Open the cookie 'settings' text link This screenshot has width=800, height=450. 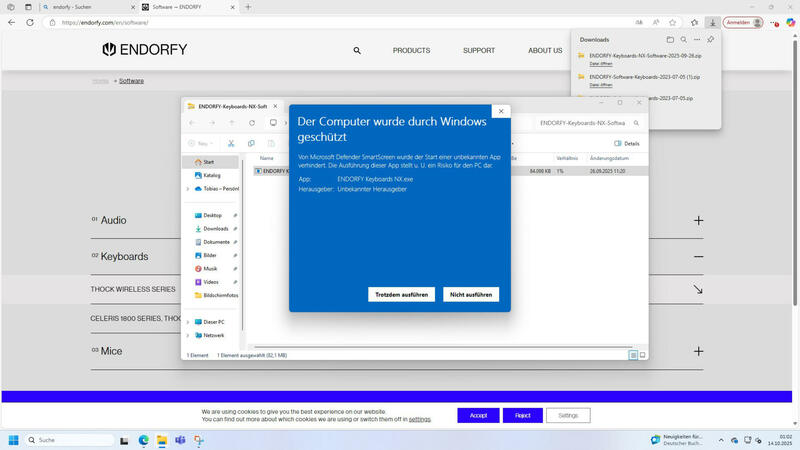pyautogui.click(x=419, y=419)
